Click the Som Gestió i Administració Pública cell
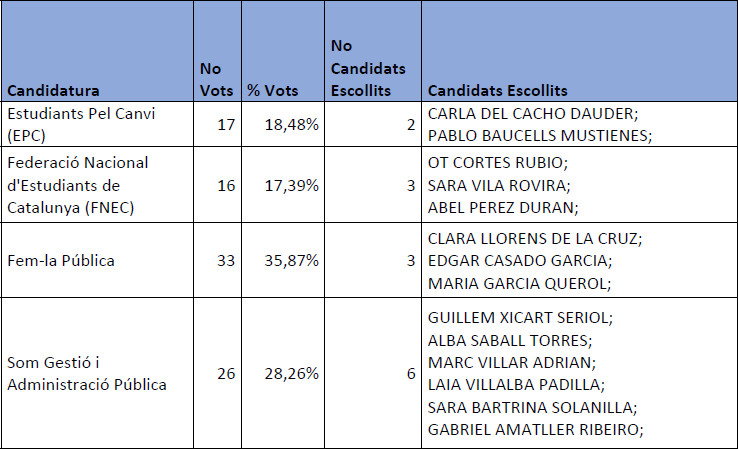The width and height of the screenshot is (738, 449). coord(85,372)
